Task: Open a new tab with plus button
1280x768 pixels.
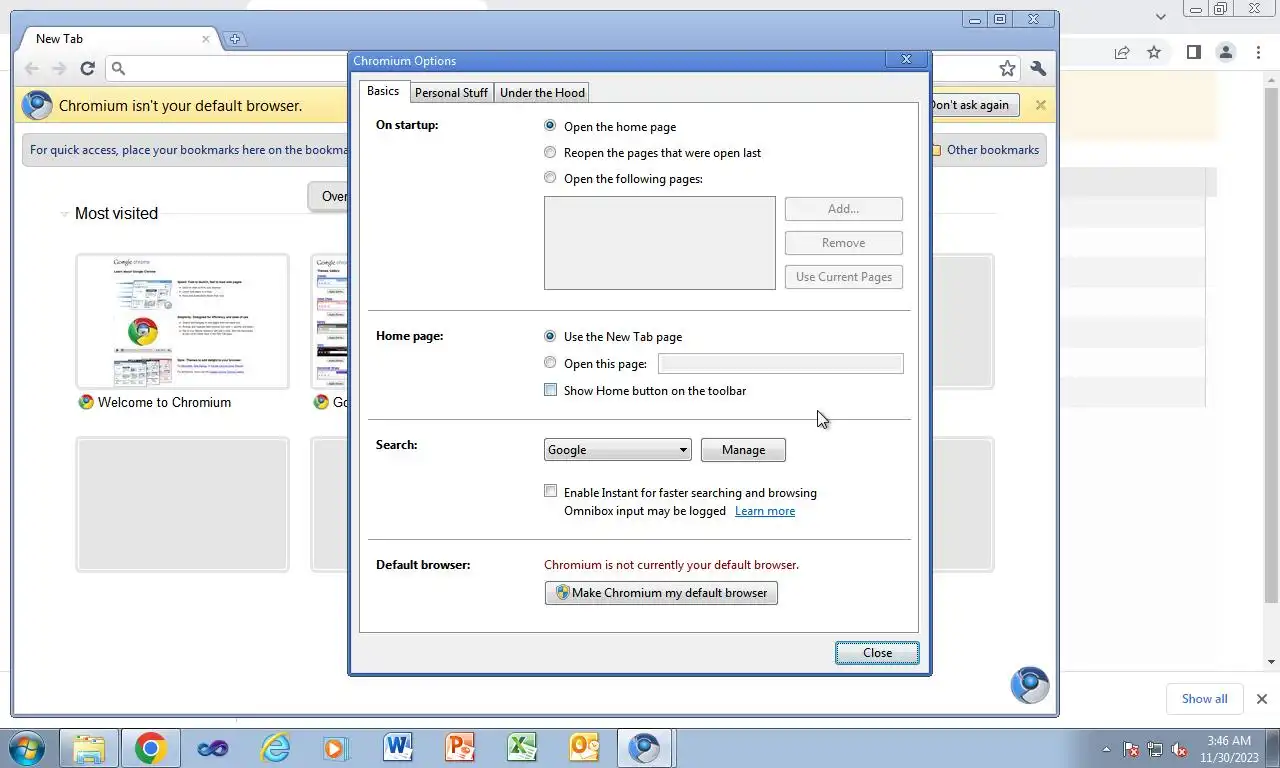Action: coord(235,39)
